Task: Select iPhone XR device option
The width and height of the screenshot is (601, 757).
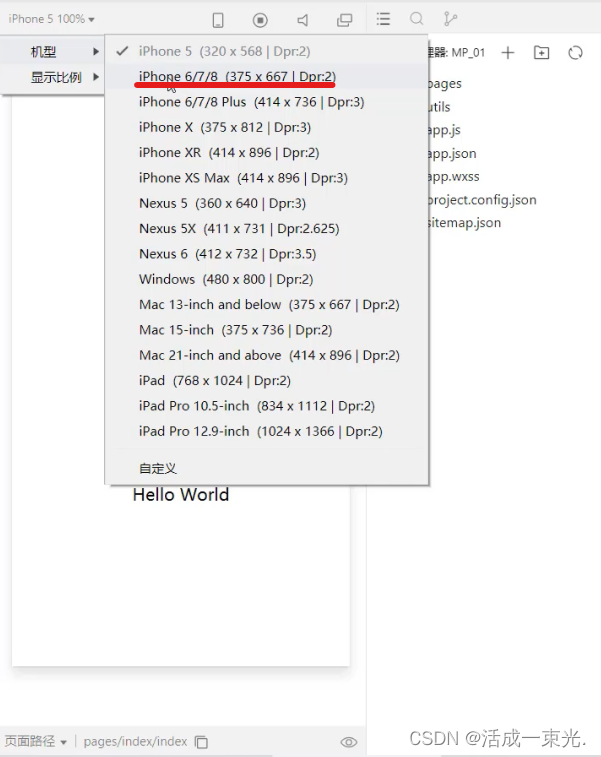Action: click(266, 153)
